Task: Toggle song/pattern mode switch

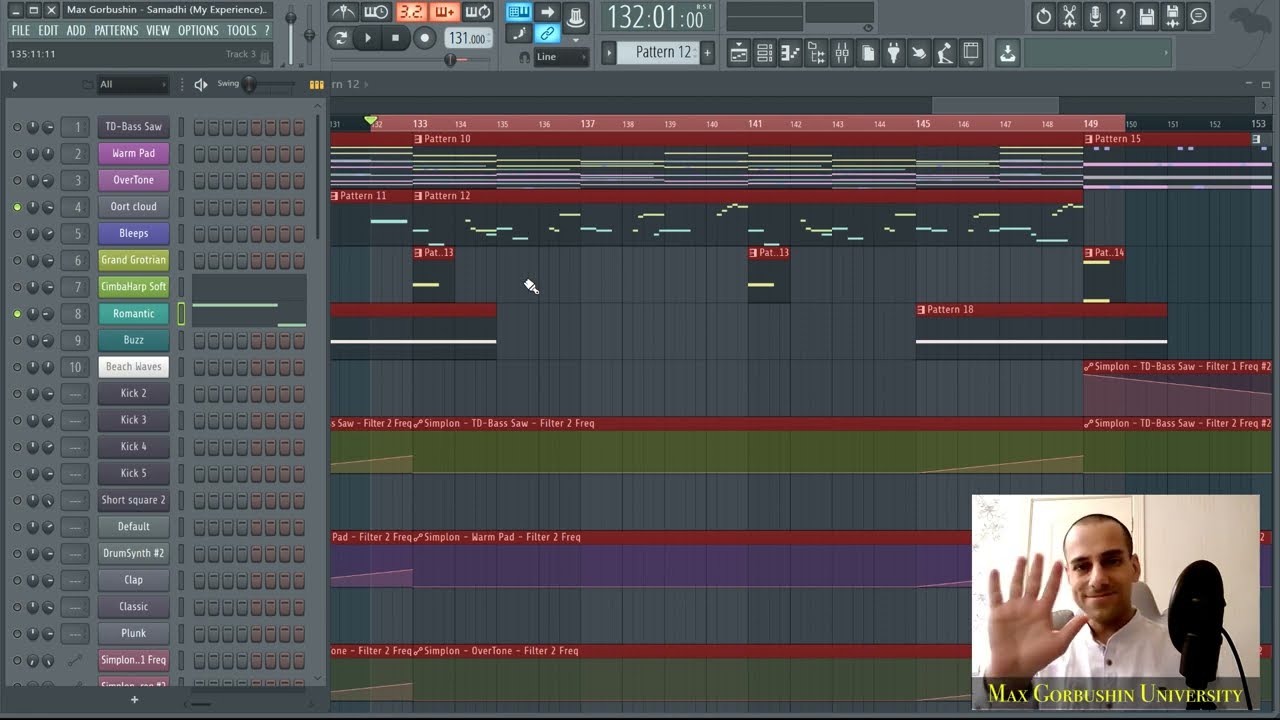Action: [340, 38]
